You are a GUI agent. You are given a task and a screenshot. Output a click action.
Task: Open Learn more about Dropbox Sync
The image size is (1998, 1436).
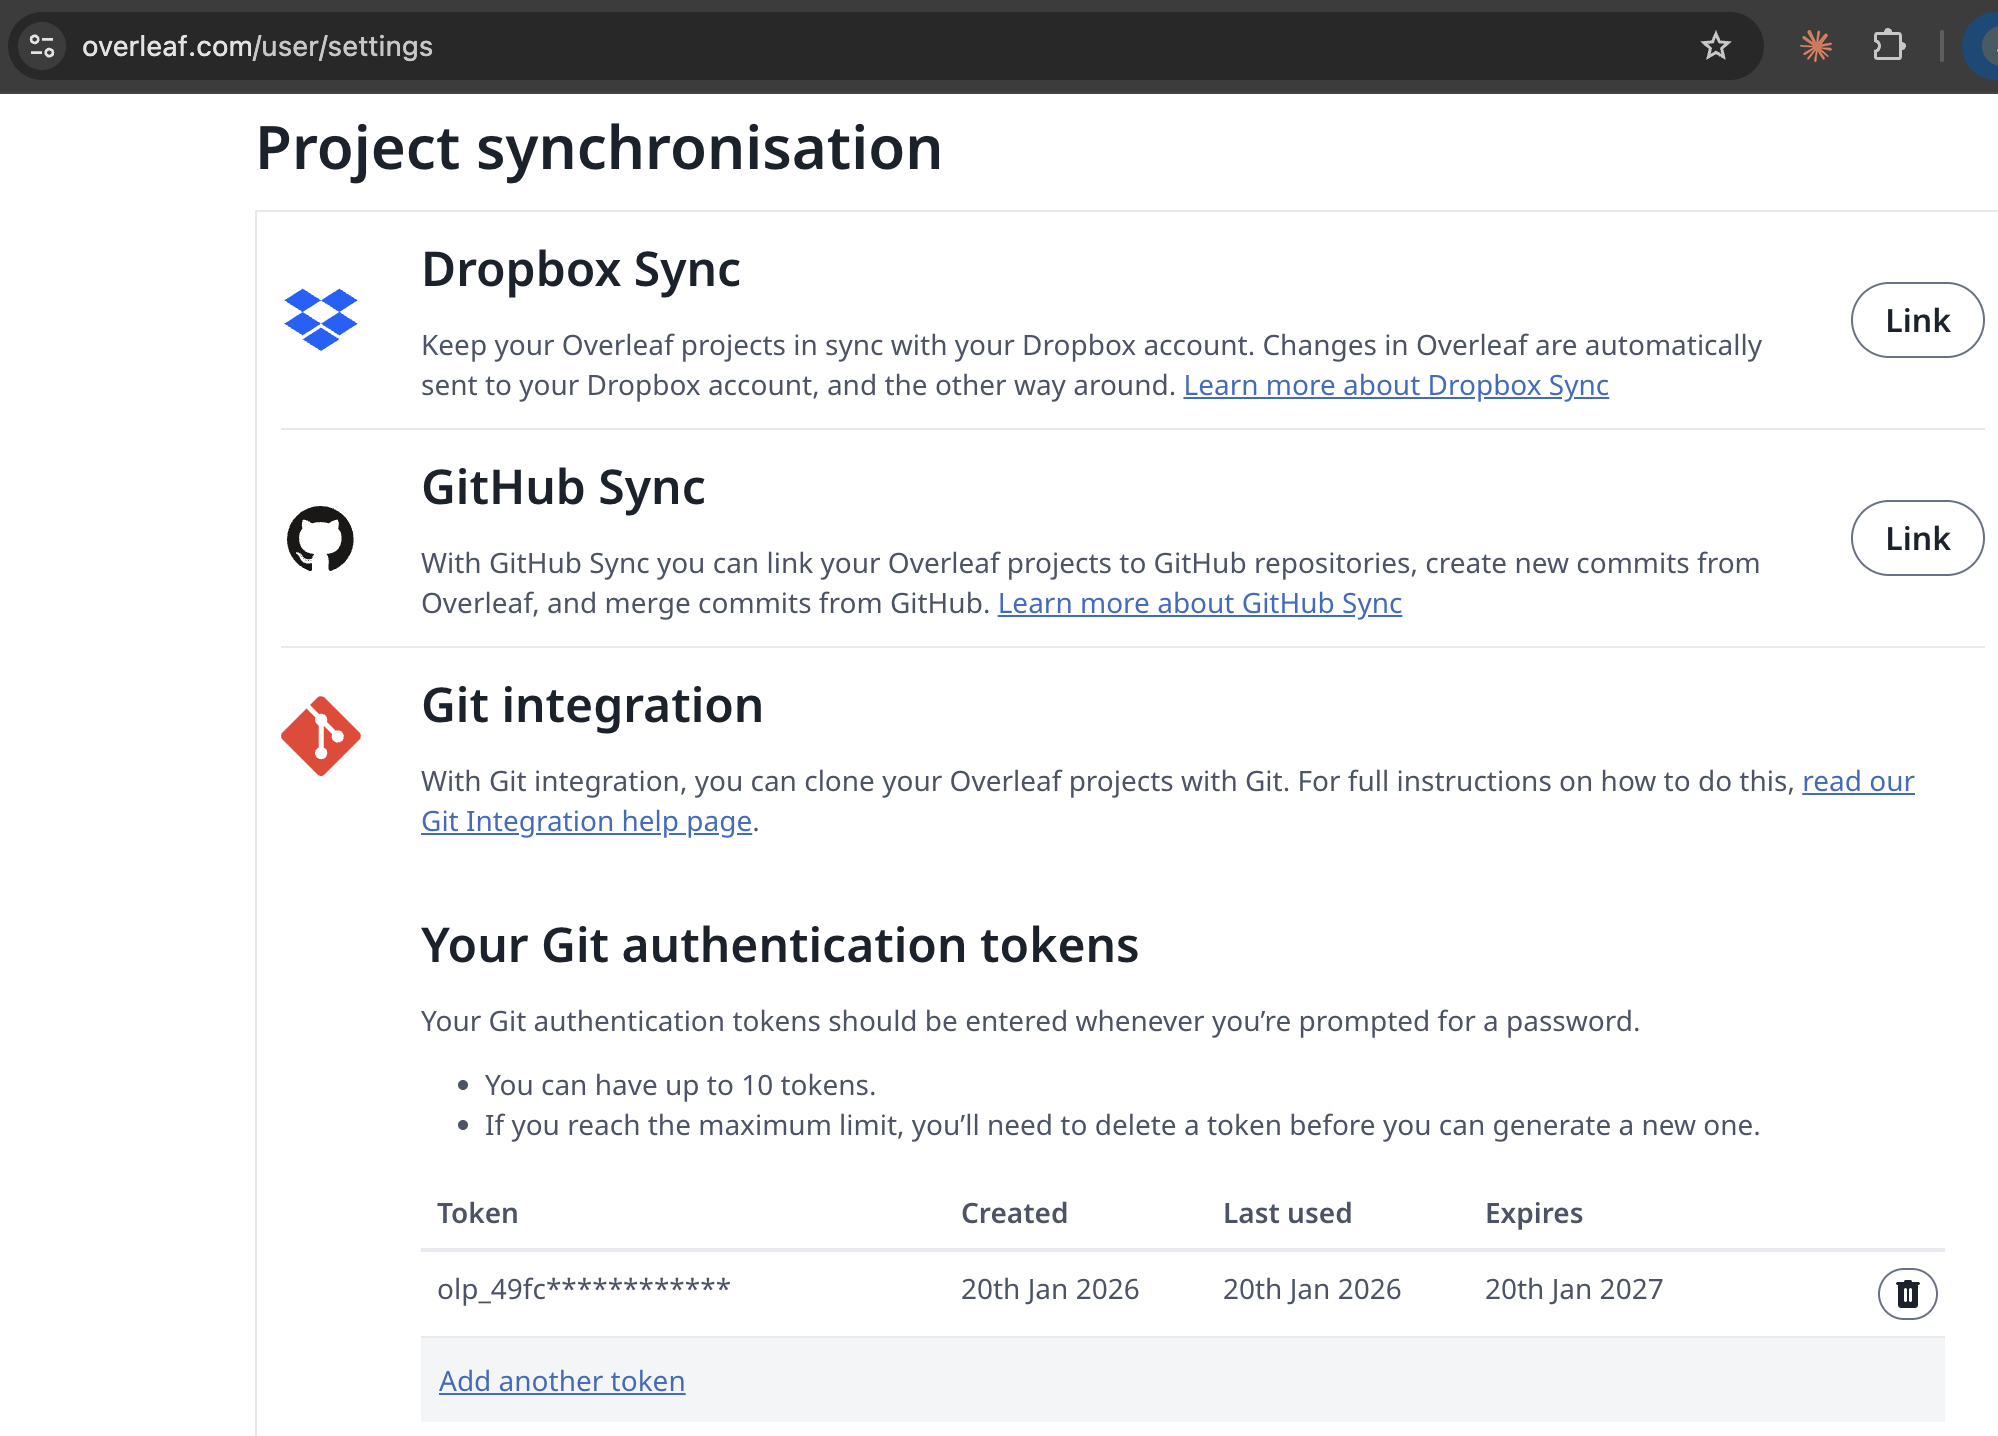tap(1395, 385)
